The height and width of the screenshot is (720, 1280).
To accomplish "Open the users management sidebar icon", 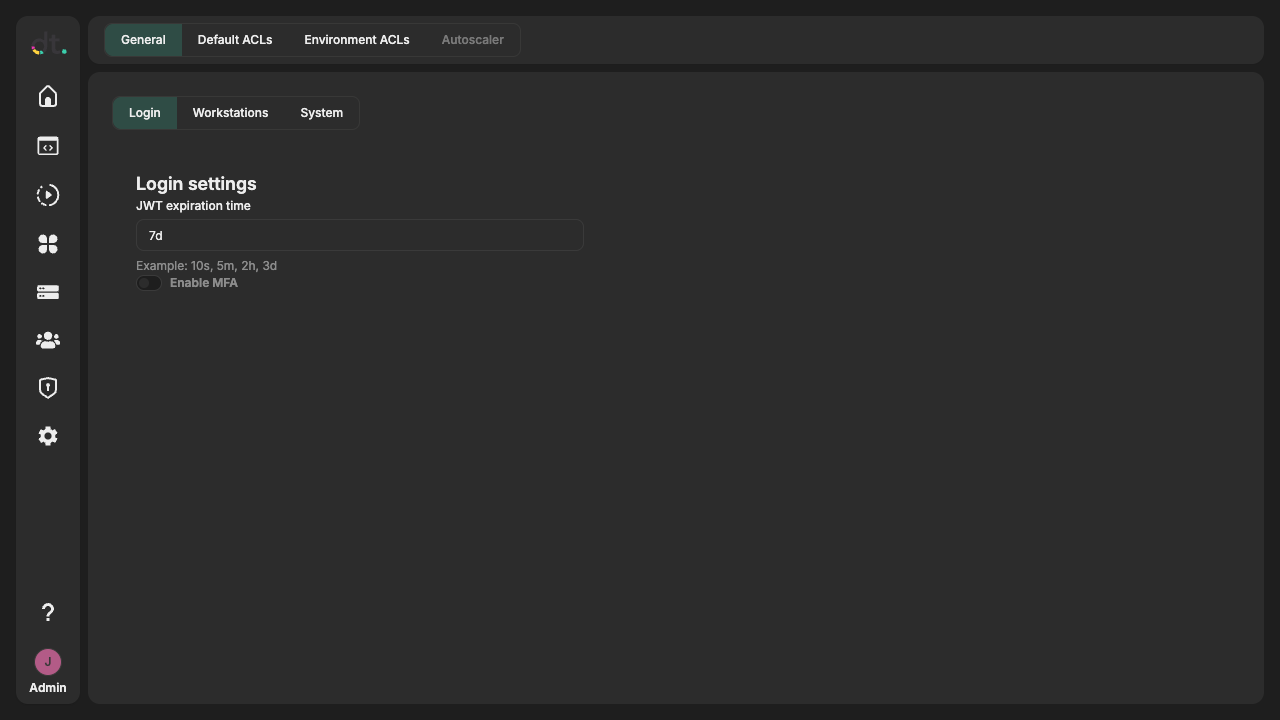I will tap(47, 340).
